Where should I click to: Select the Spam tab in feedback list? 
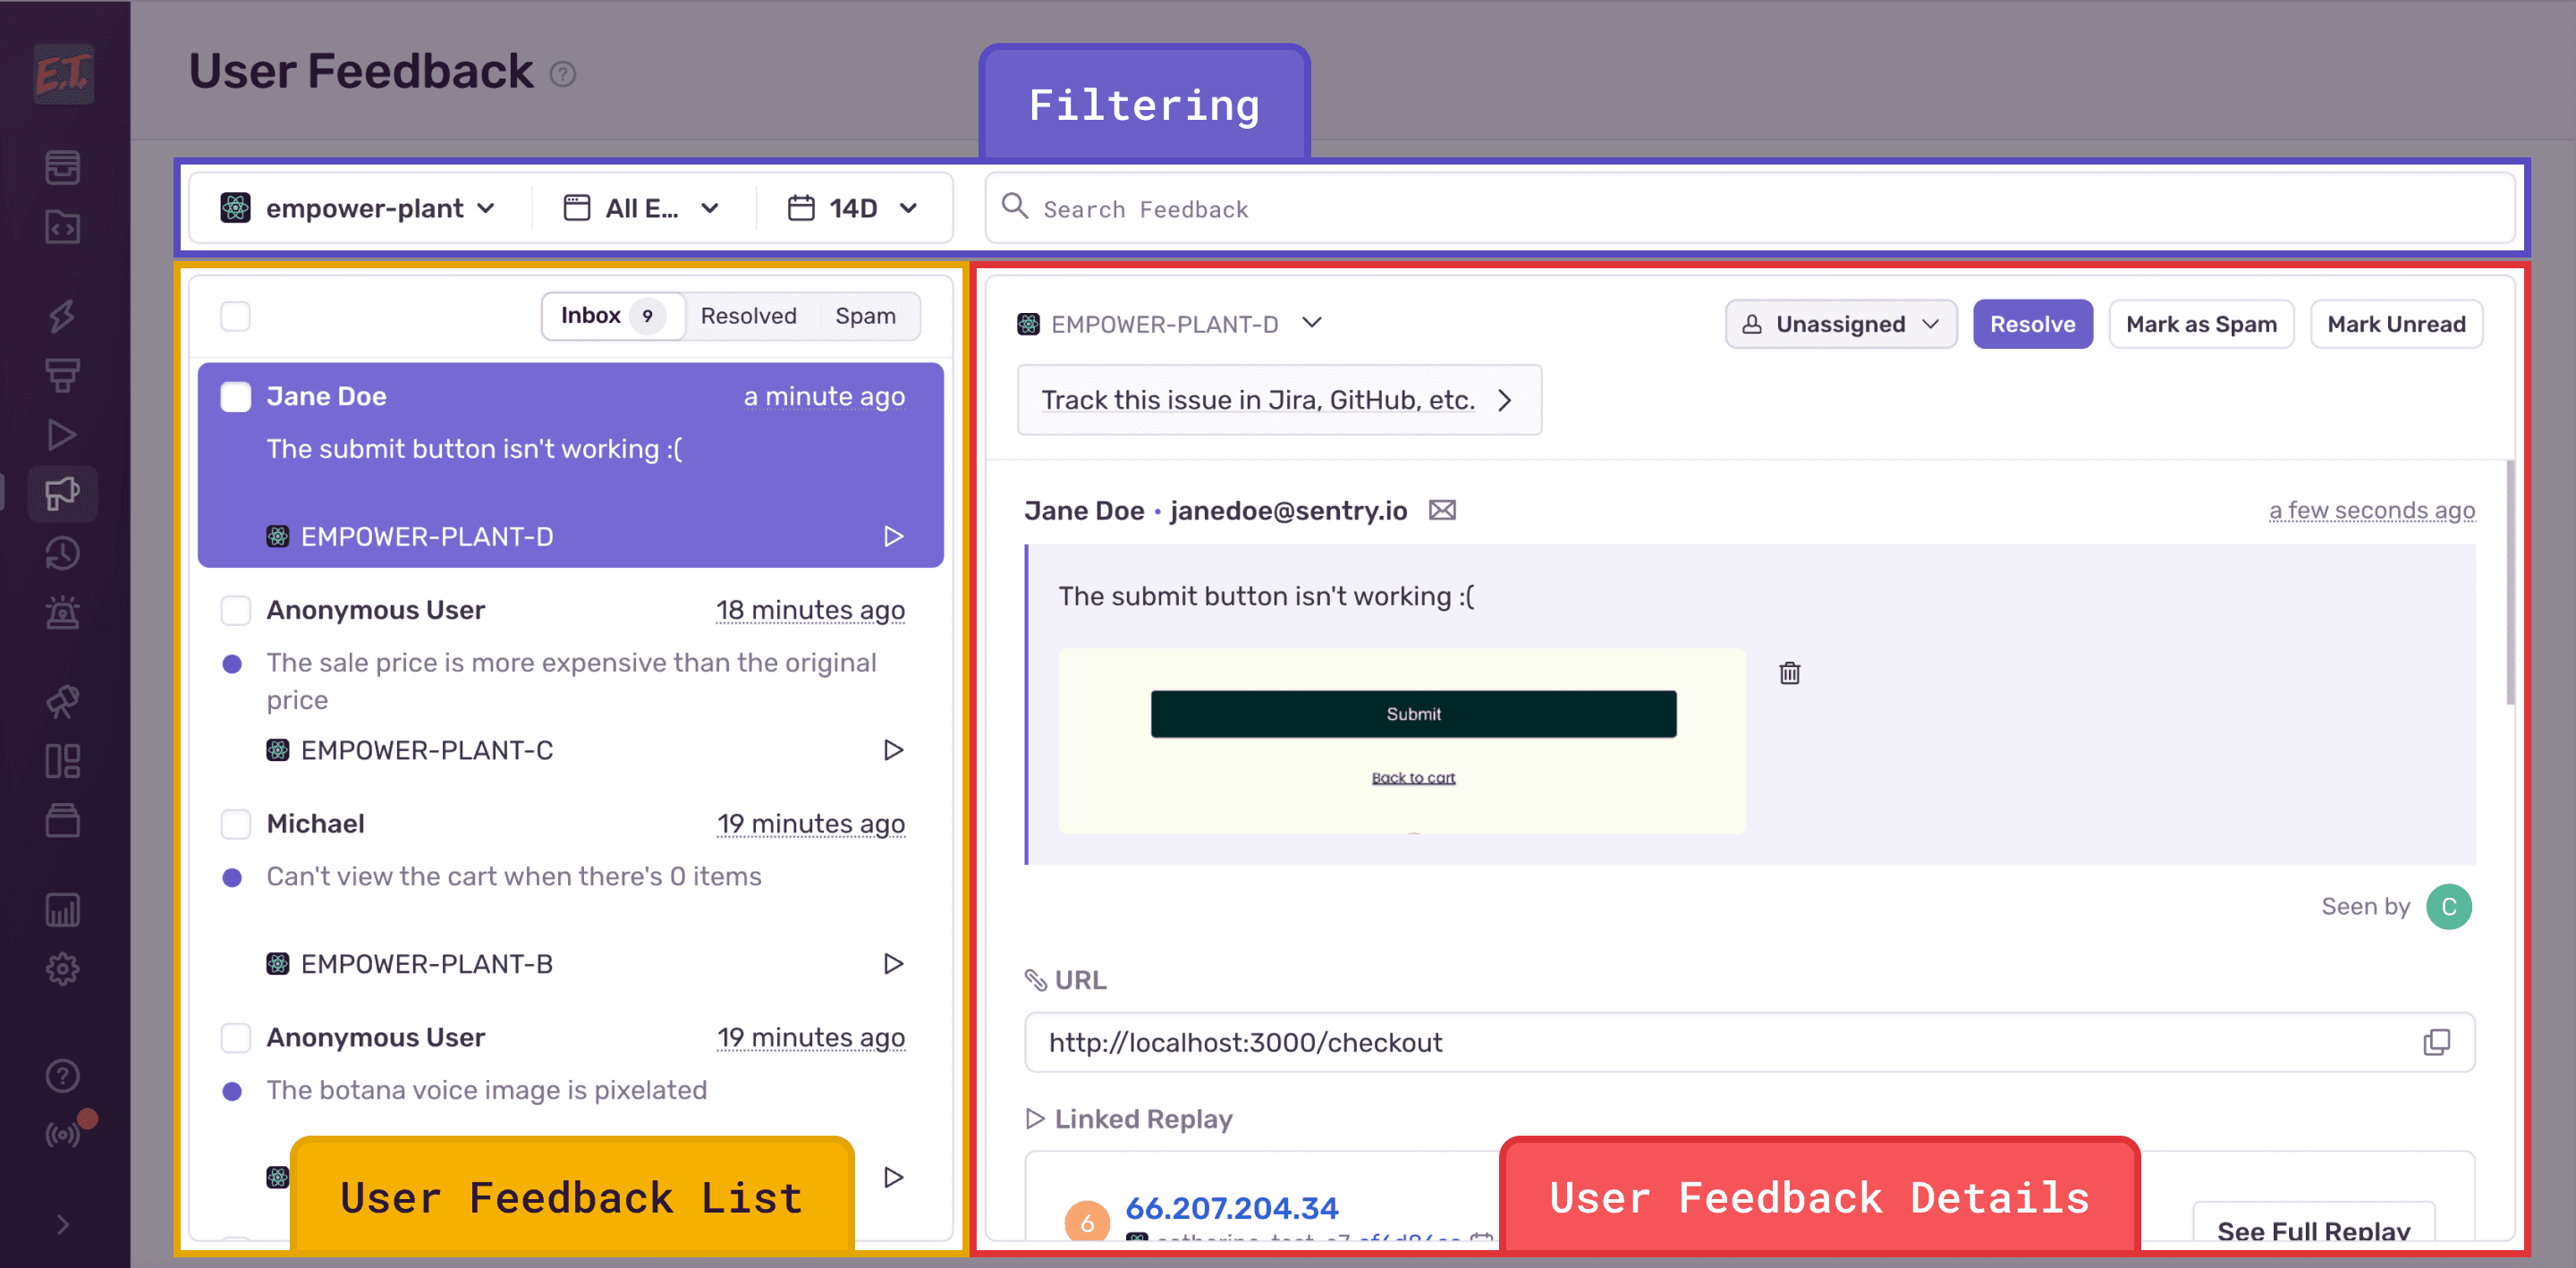click(x=868, y=318)
